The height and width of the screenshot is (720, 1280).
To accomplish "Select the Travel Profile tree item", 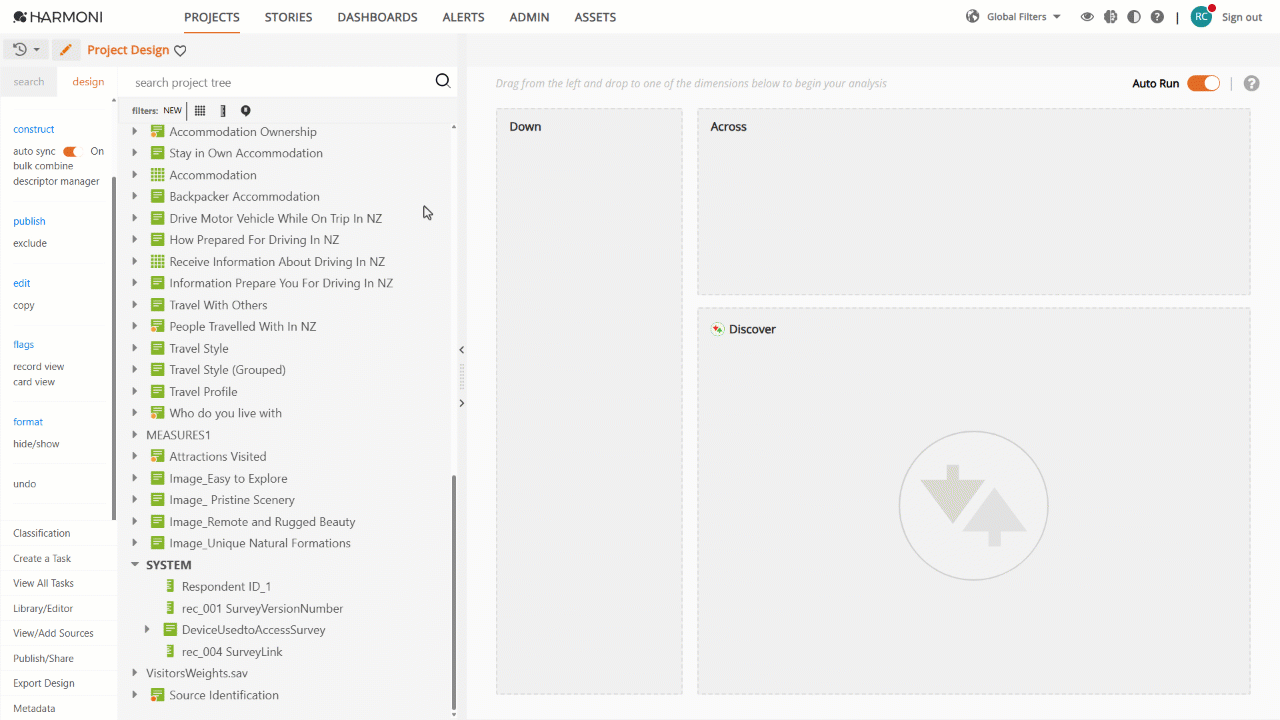I will 203,392.
